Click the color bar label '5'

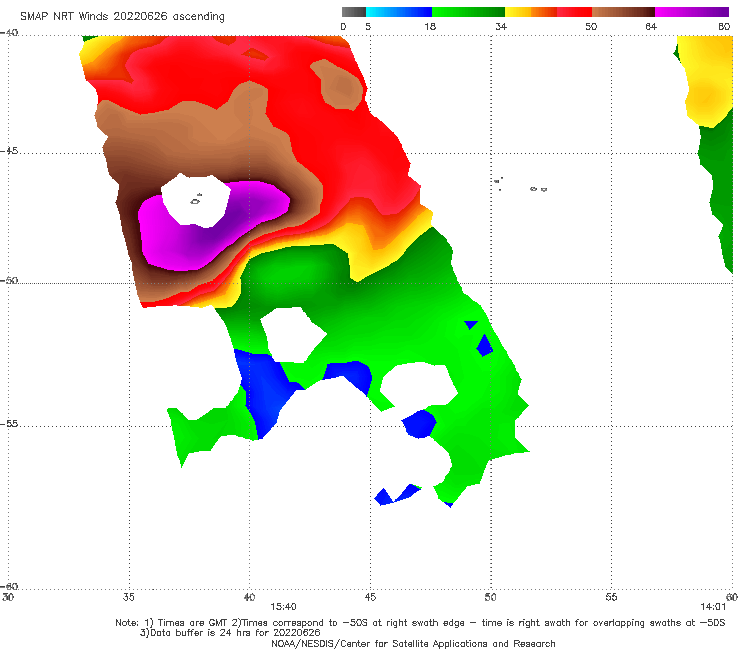tap(368, 27)
